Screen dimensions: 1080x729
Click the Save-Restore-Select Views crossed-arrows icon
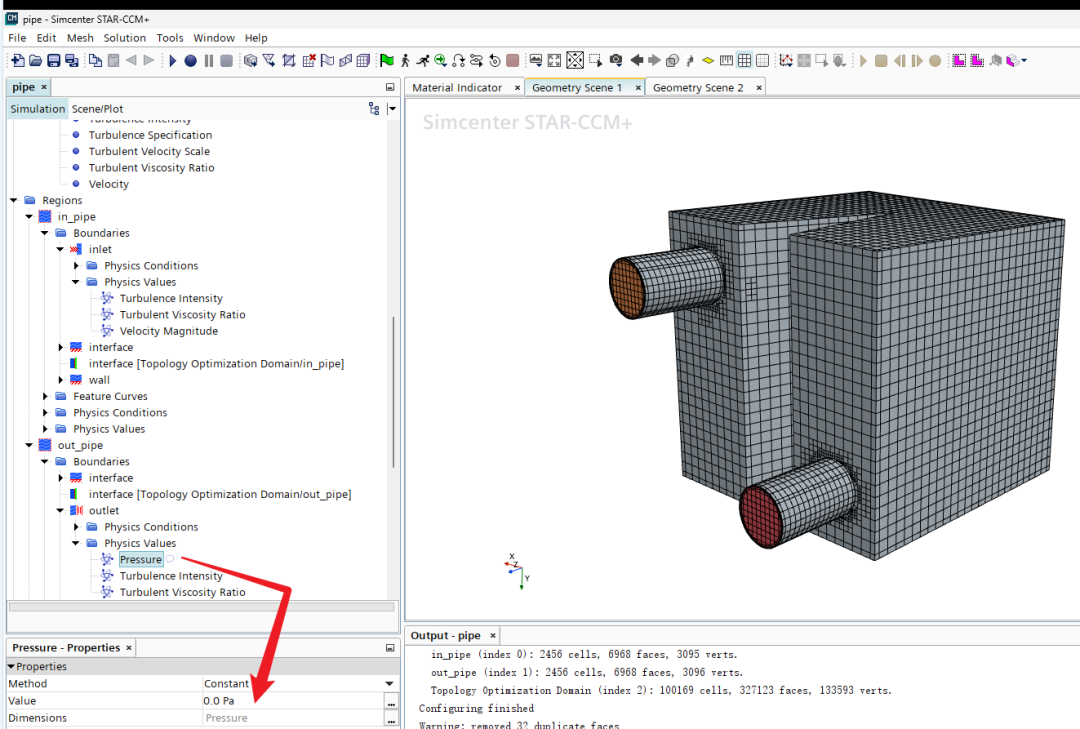point(575,61)
